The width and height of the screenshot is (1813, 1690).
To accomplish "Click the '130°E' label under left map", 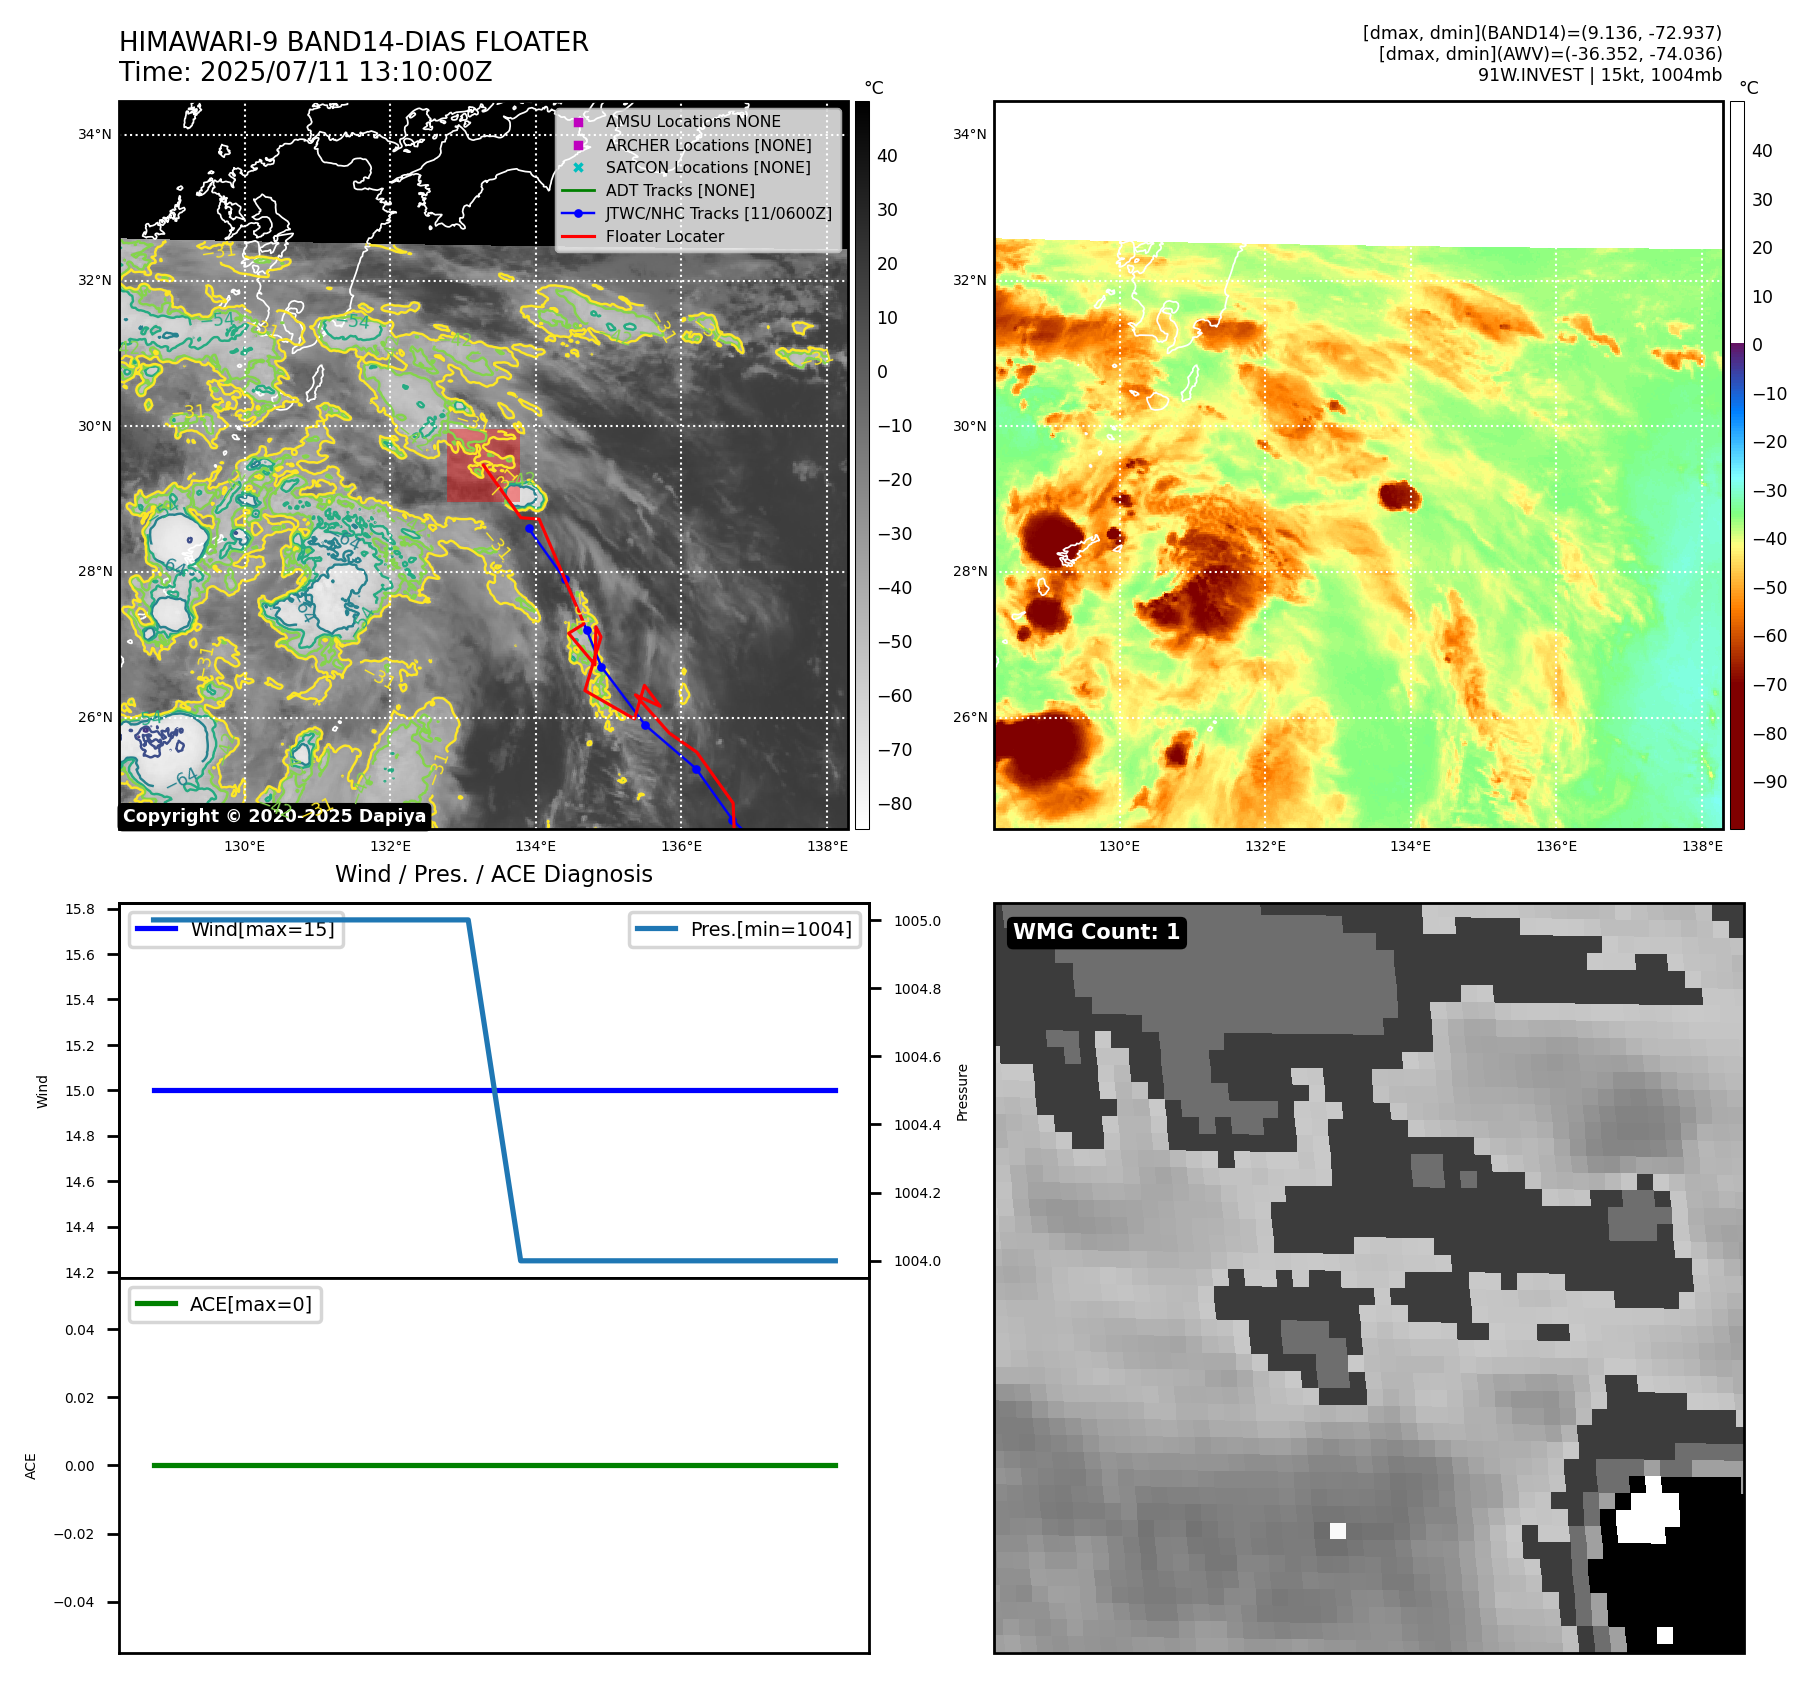I will 244,847.
